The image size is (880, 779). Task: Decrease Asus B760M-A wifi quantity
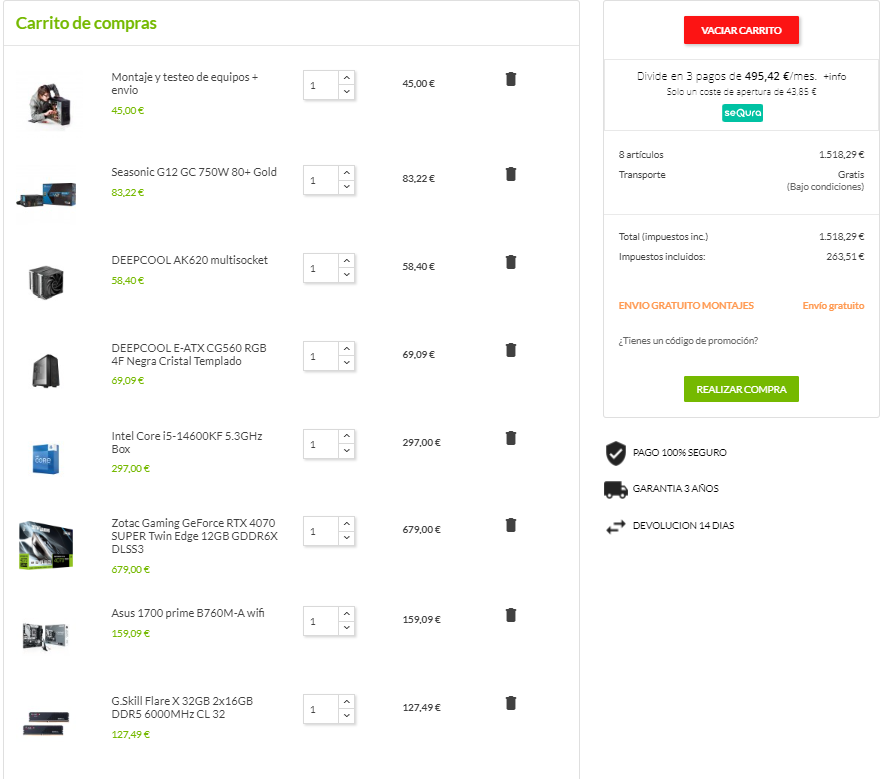click(347, 628)
